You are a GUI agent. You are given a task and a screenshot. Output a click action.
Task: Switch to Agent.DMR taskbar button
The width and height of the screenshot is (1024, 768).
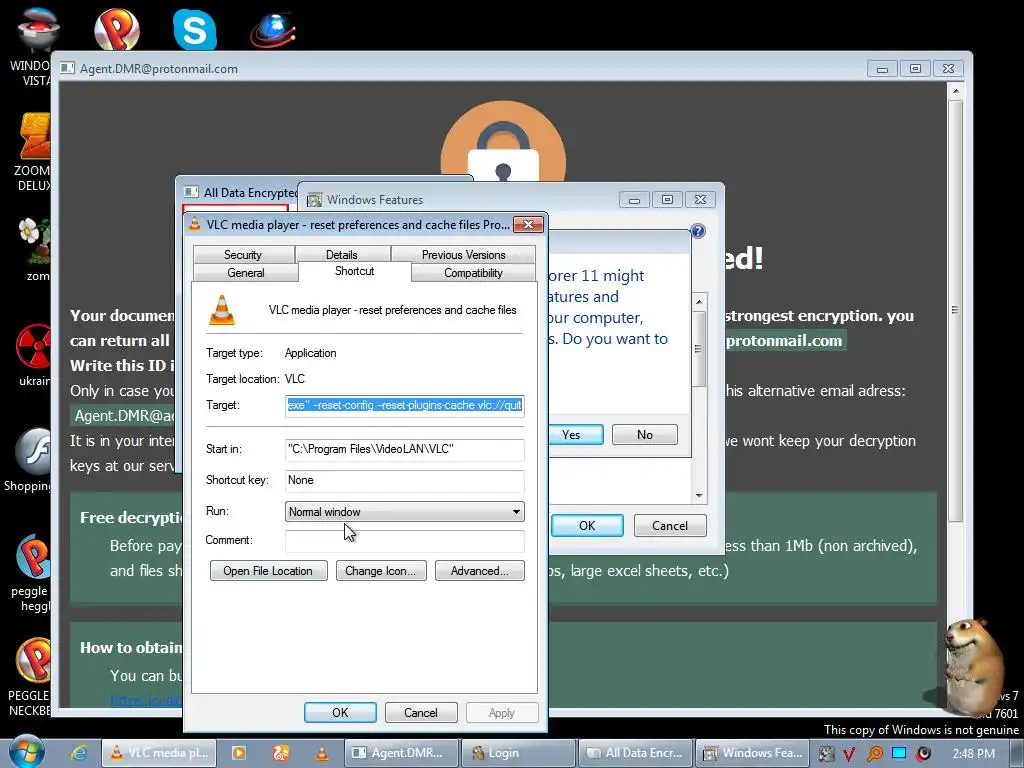(401, 753)
